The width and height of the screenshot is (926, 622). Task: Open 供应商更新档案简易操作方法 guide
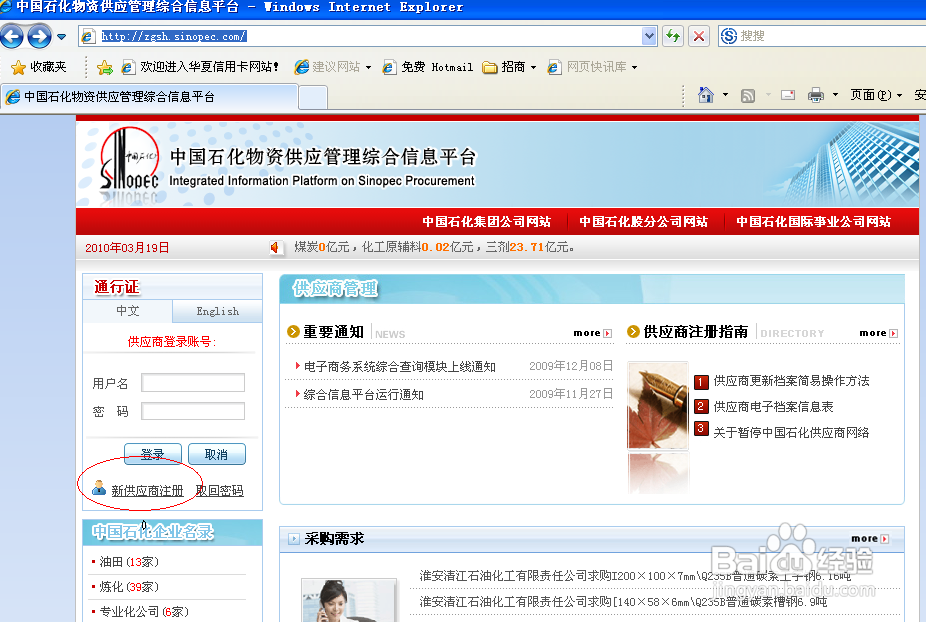coord(791,380)
